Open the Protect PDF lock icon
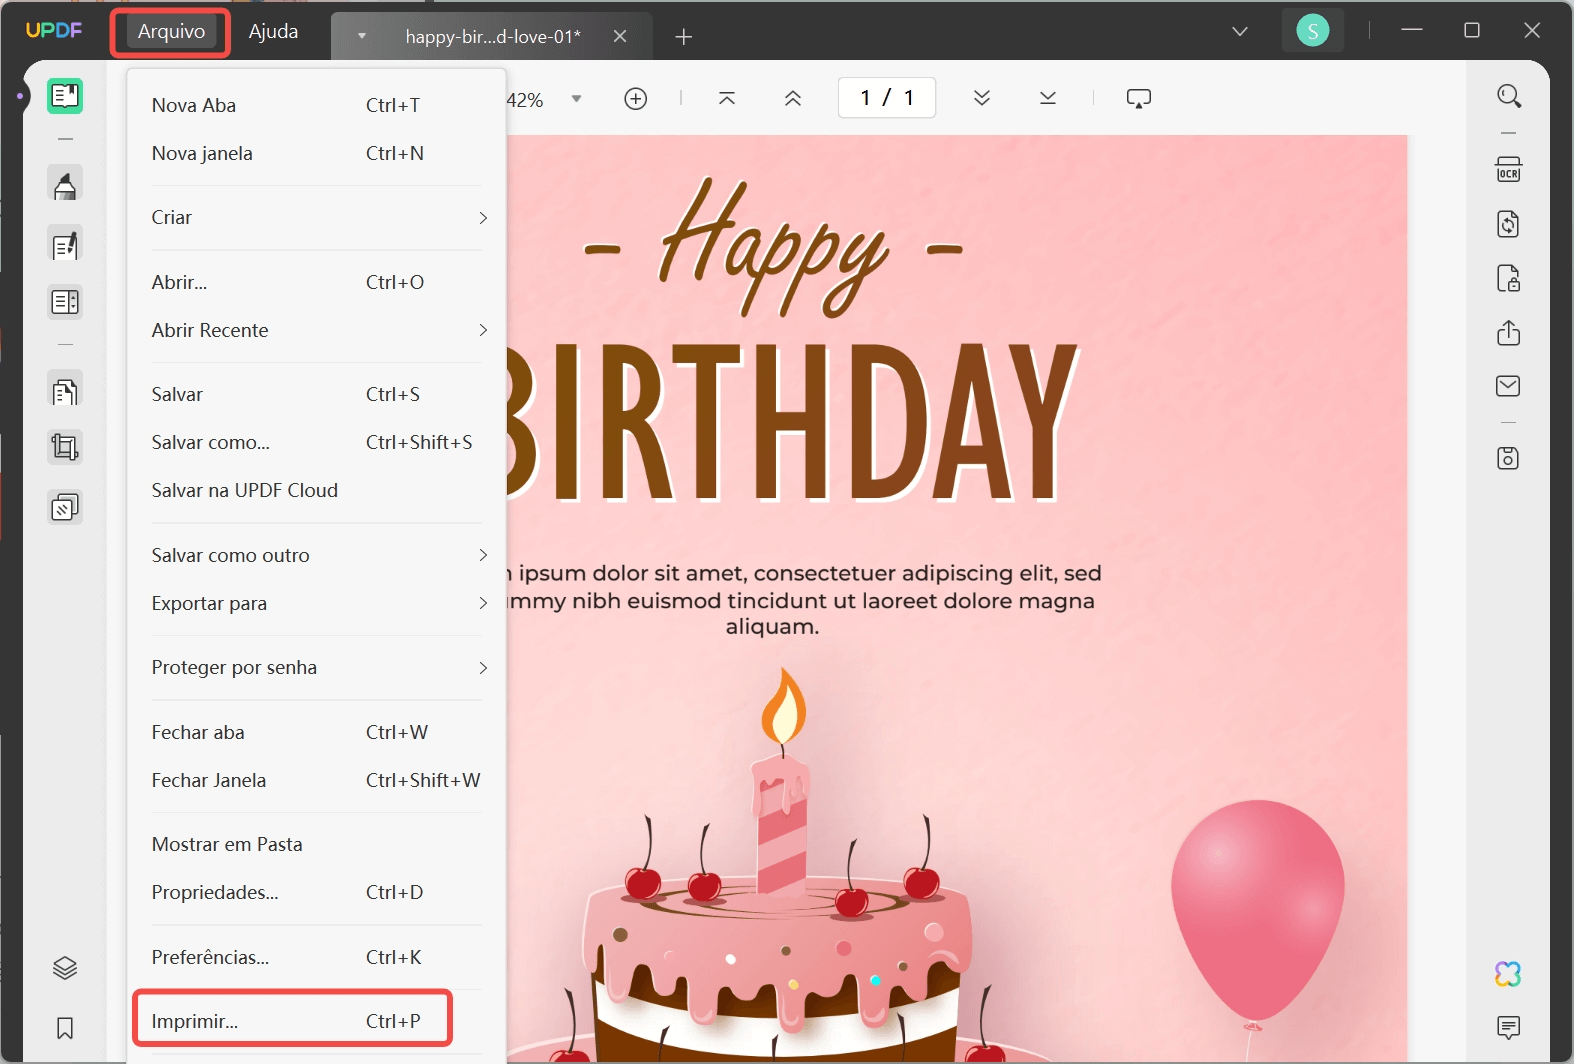The width and height of the screenshot is (1574, 1064). 1508,278
